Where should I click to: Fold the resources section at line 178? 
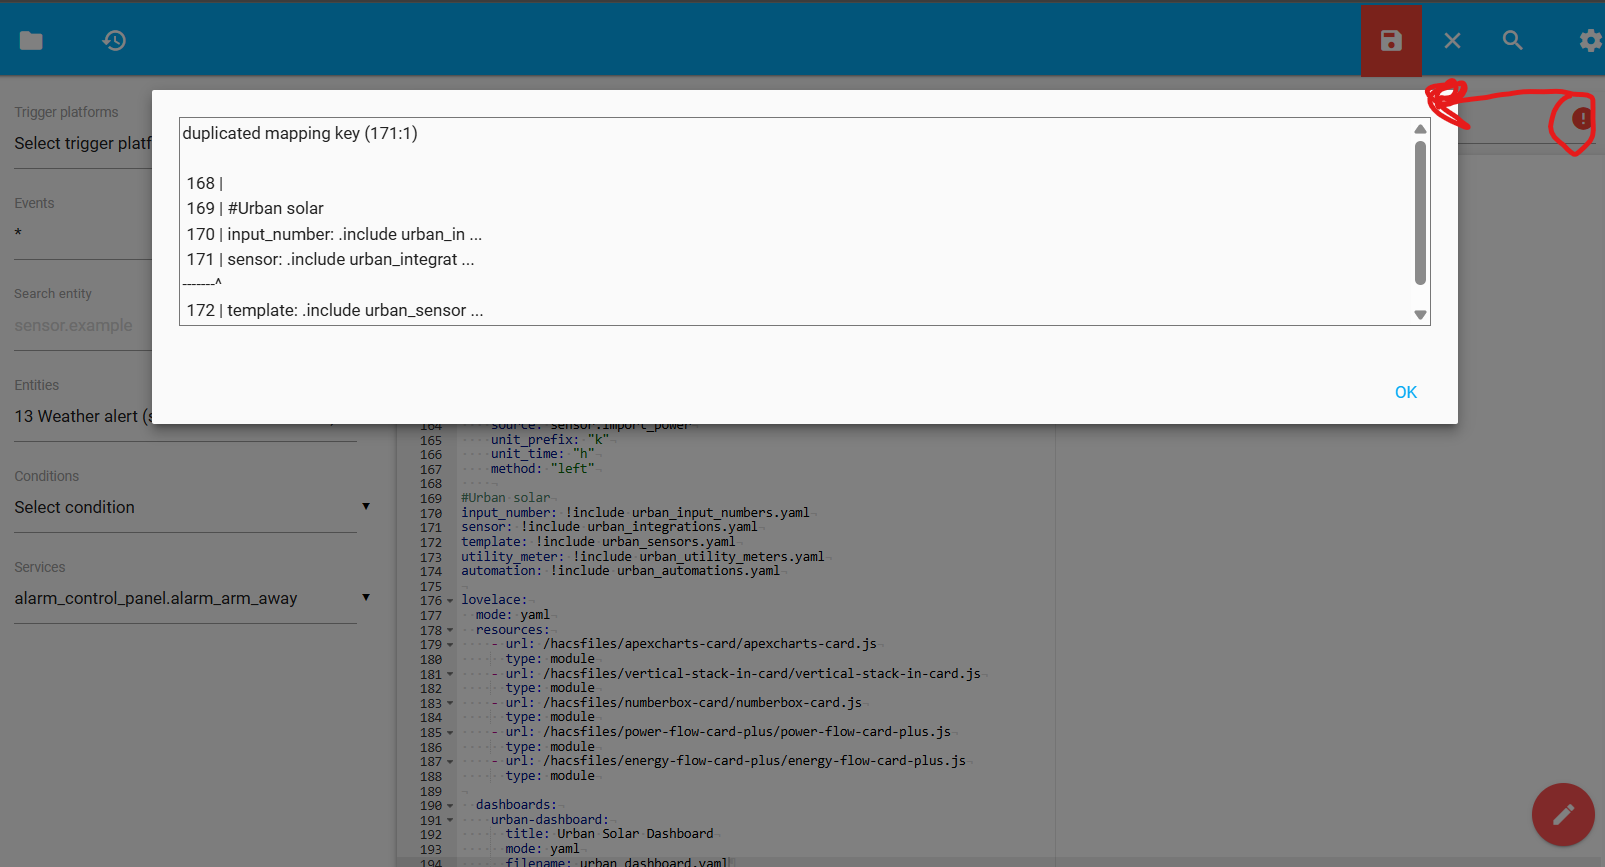(450, 630)
